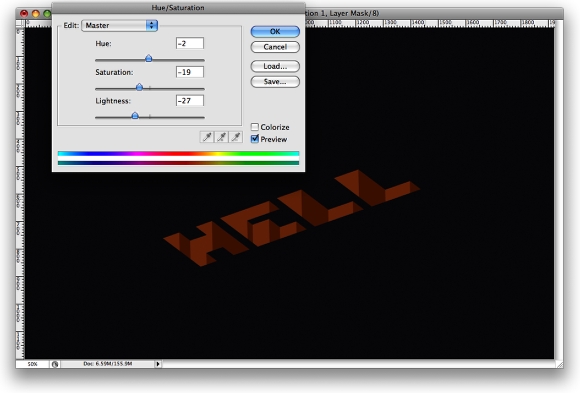Select the Subtract from Sample eyedropper

[x=236, y=137]
